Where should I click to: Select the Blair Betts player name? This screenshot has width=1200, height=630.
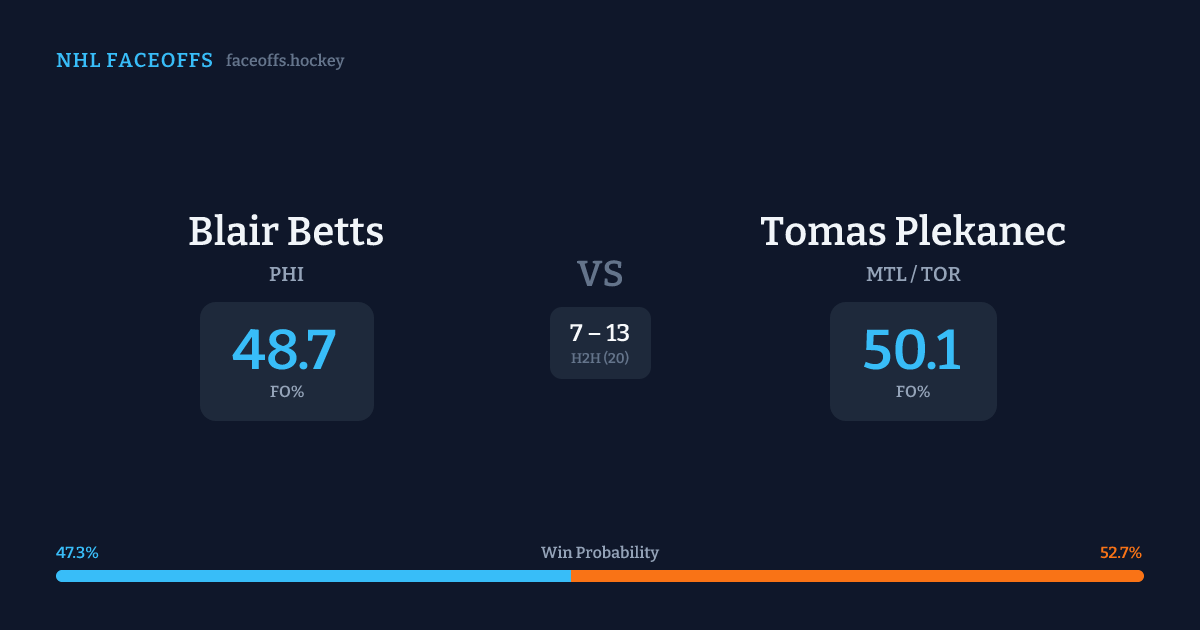pyautogui.click(x=286, y=232)
